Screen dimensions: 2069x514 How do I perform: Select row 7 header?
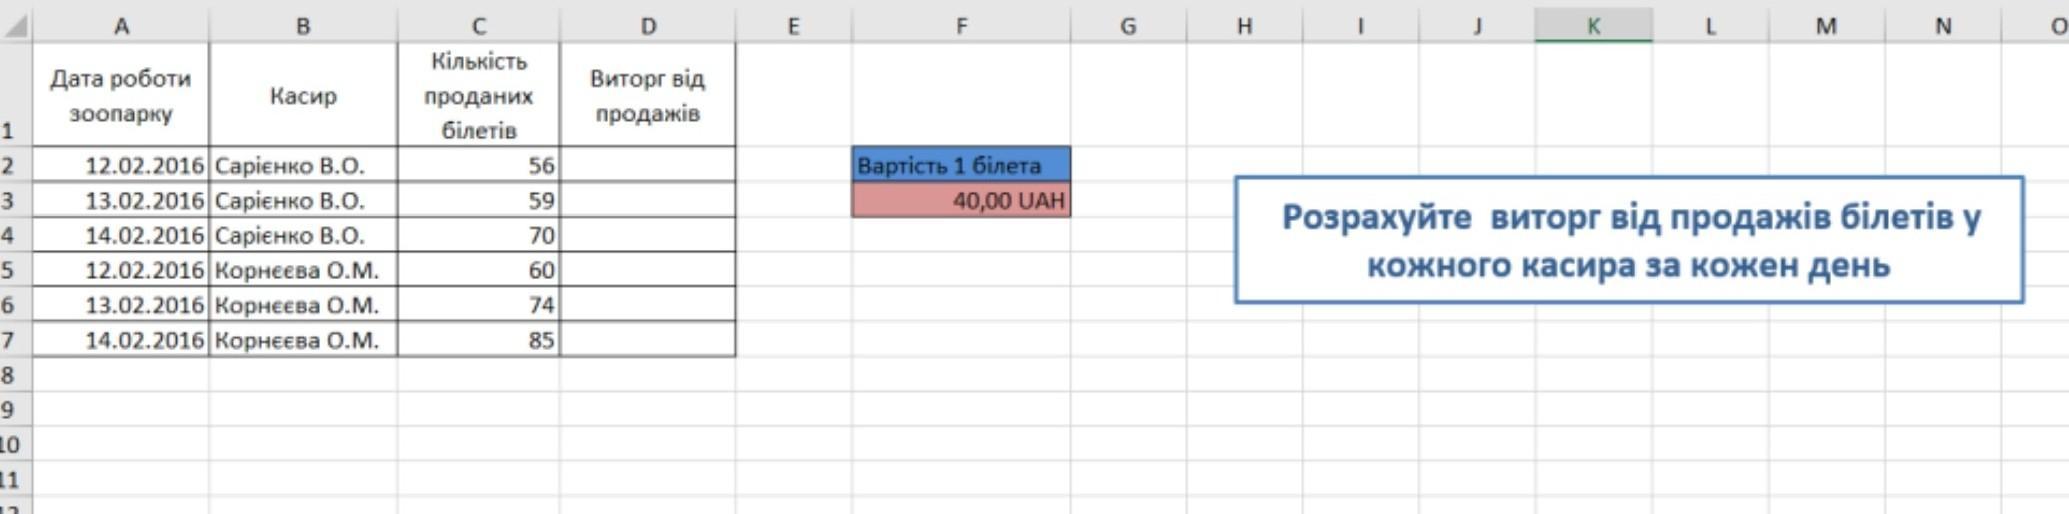[x=10, y=340]
